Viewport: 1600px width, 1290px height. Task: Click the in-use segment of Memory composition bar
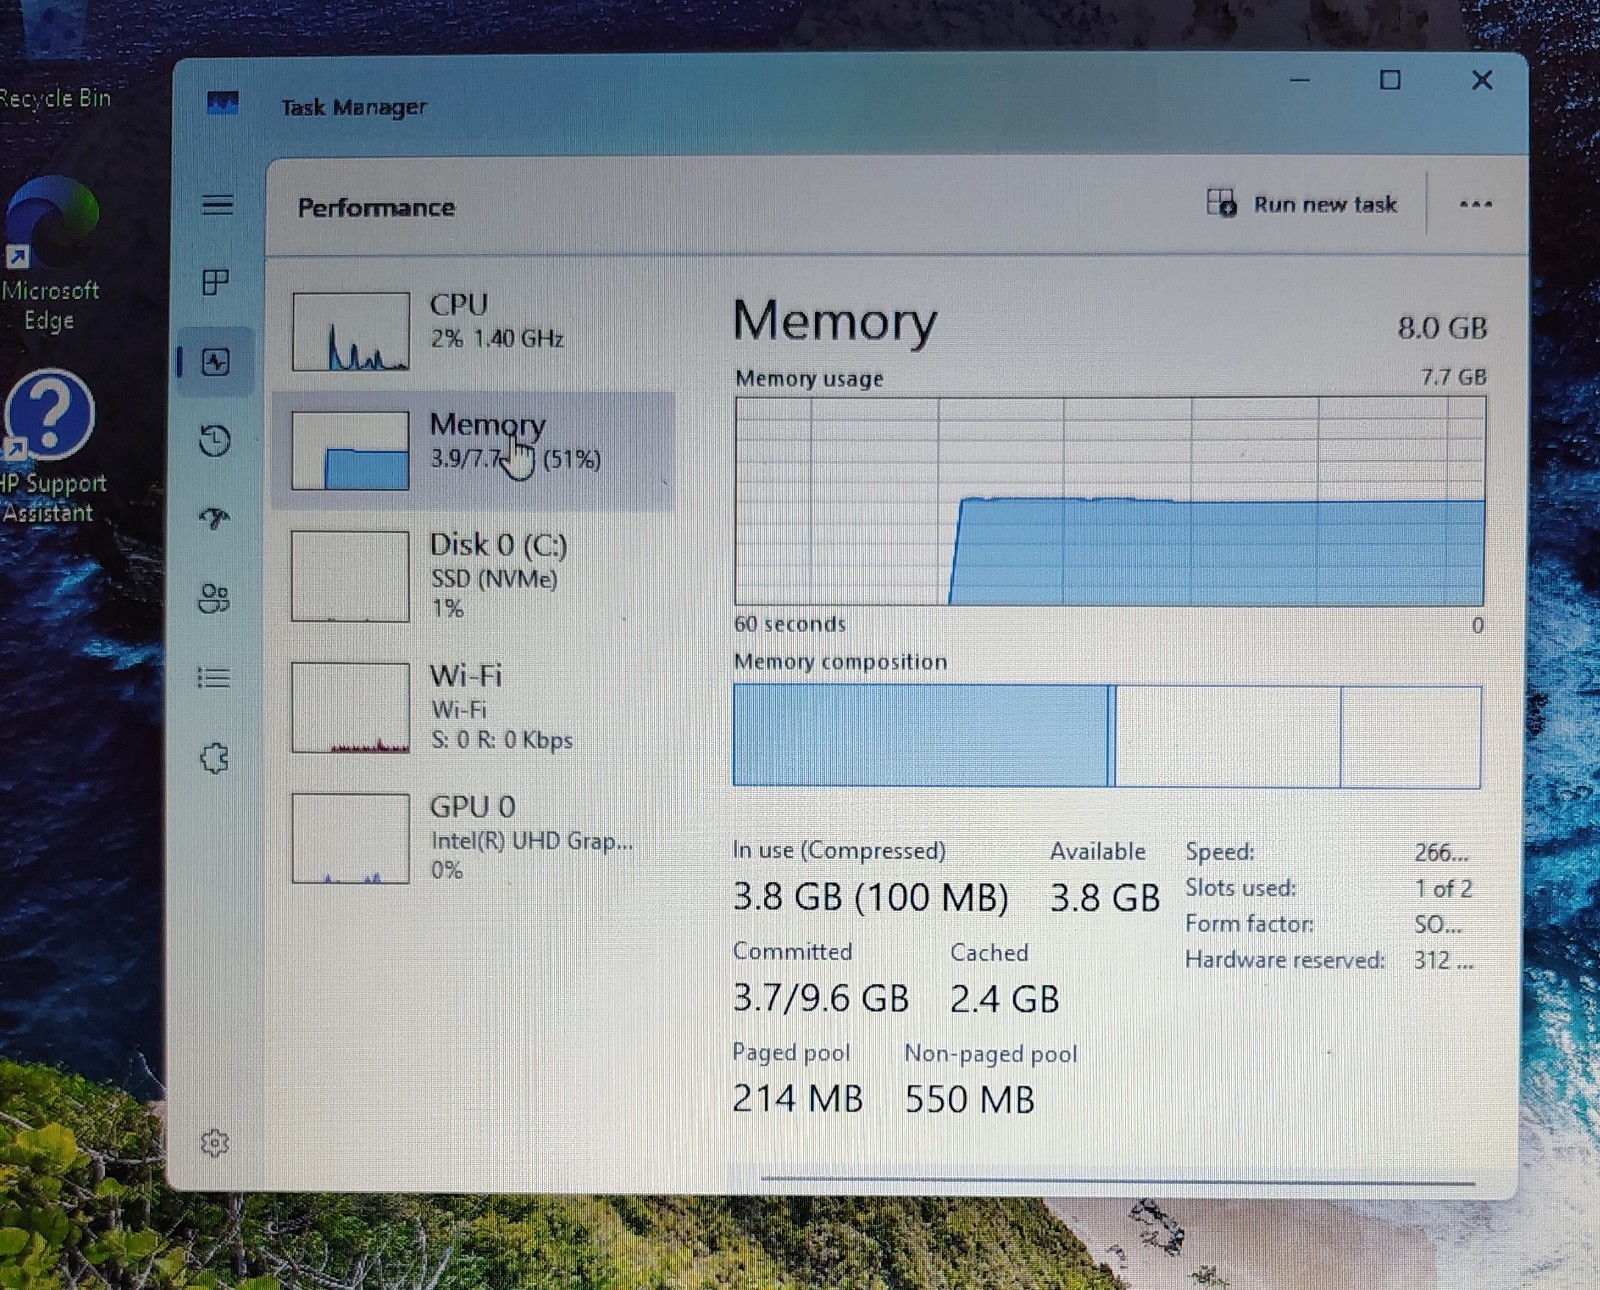[x=919, y=735]
